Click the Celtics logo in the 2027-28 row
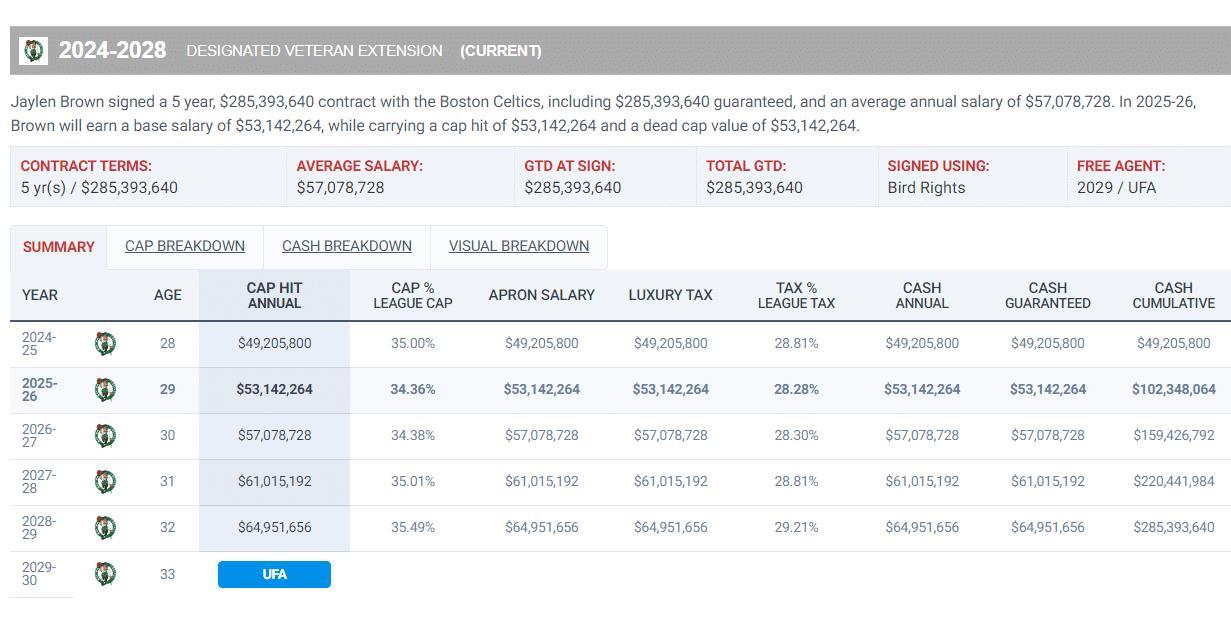Viewport: 1231px width, 623px height. (105, 481)
